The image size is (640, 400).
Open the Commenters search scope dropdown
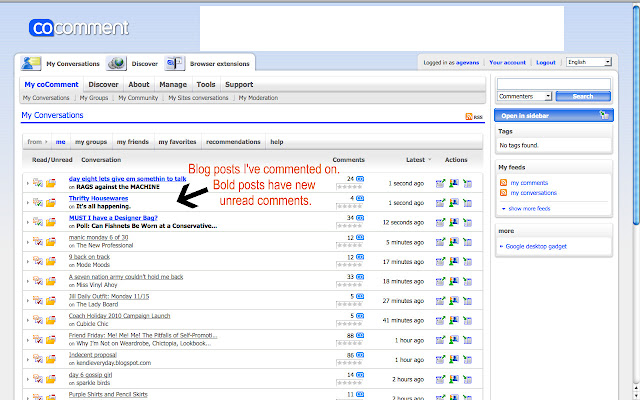[x=524, y=96]
